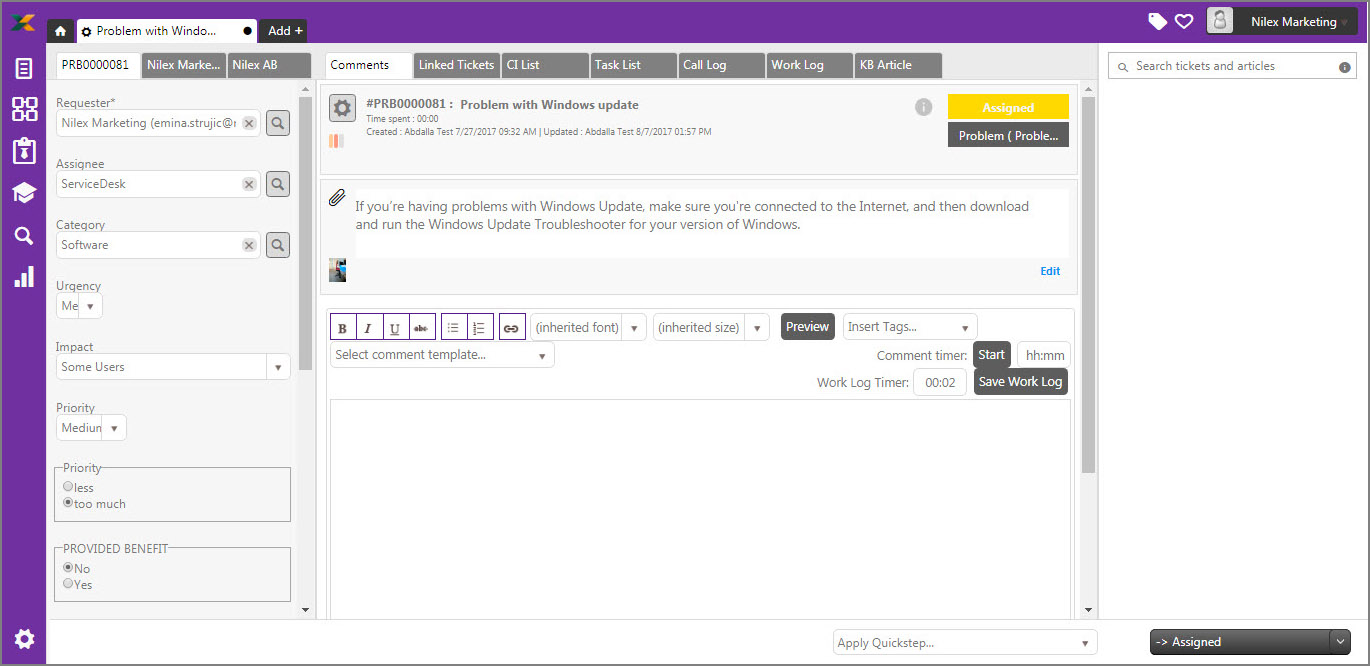Viewport: 1370px width, 666px height.
Task: Click into the comment text area
Action: (x=700, y=508)
